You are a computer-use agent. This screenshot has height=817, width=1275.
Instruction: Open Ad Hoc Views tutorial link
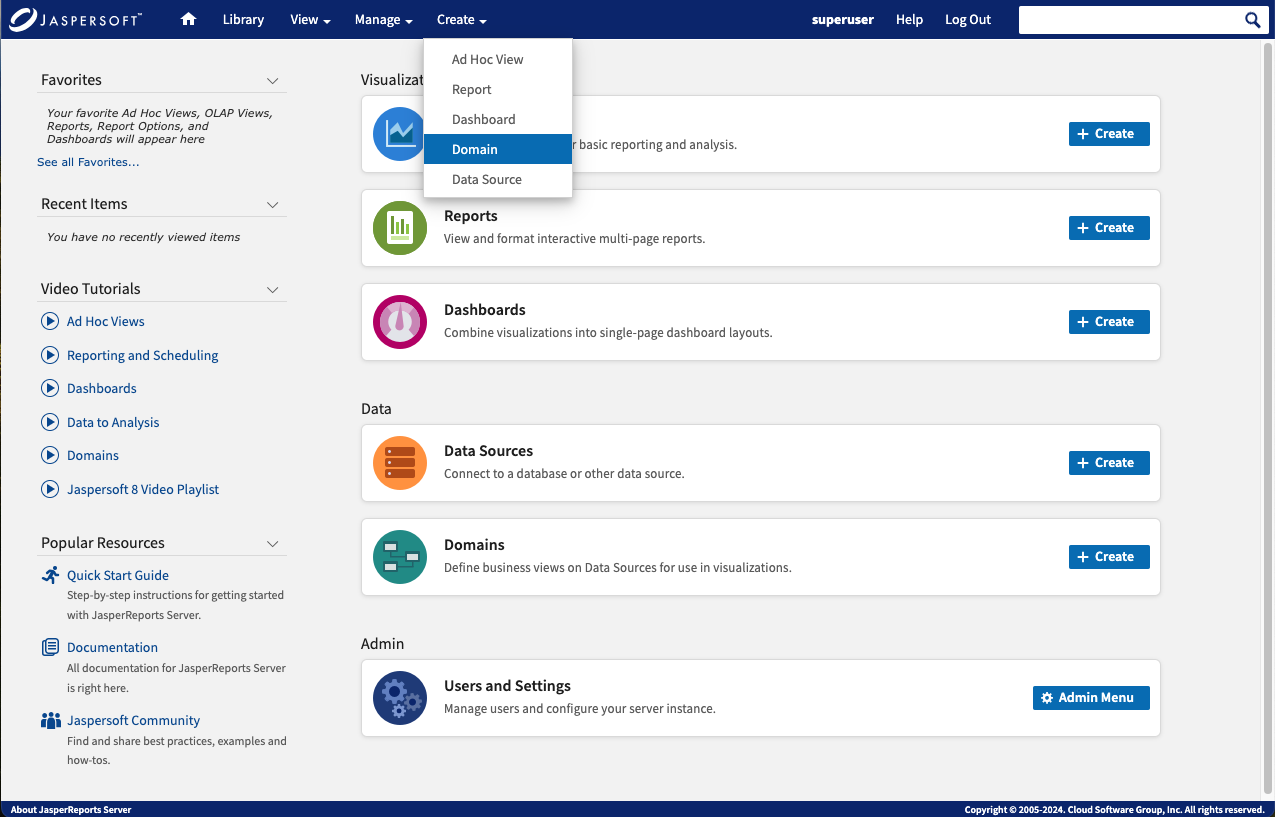coord(106,321)
